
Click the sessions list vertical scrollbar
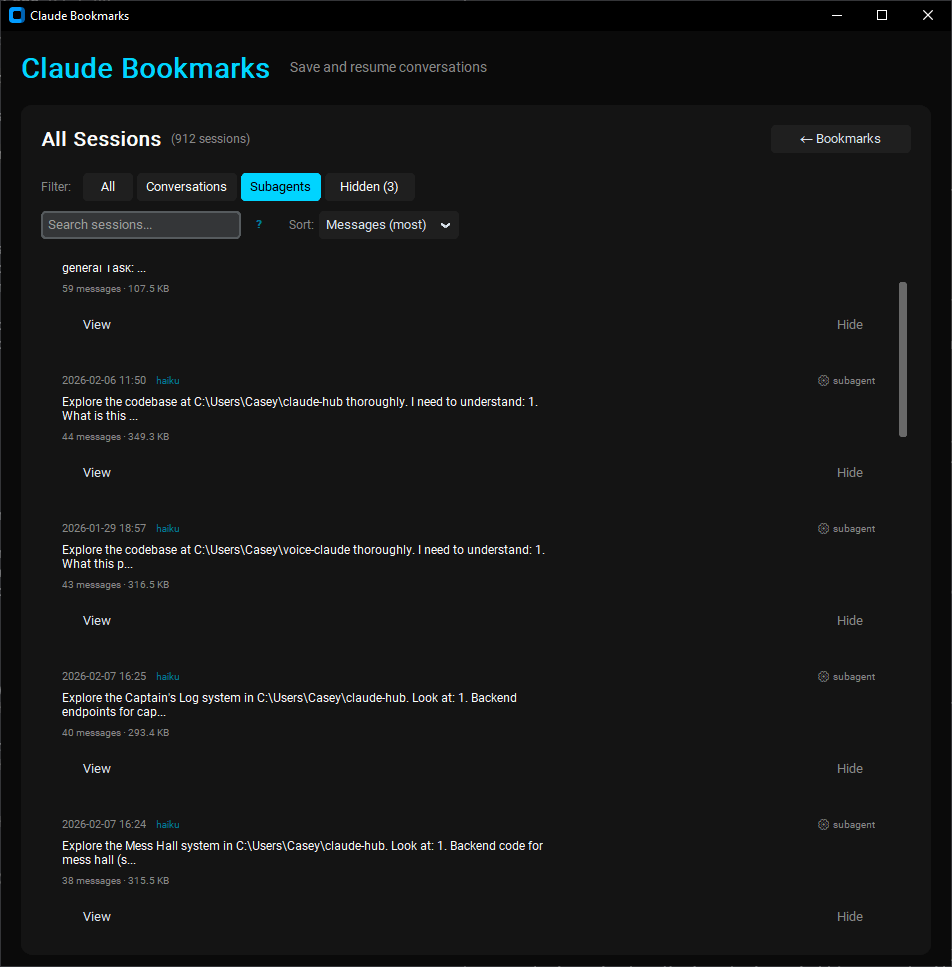(x=903, y=359)
